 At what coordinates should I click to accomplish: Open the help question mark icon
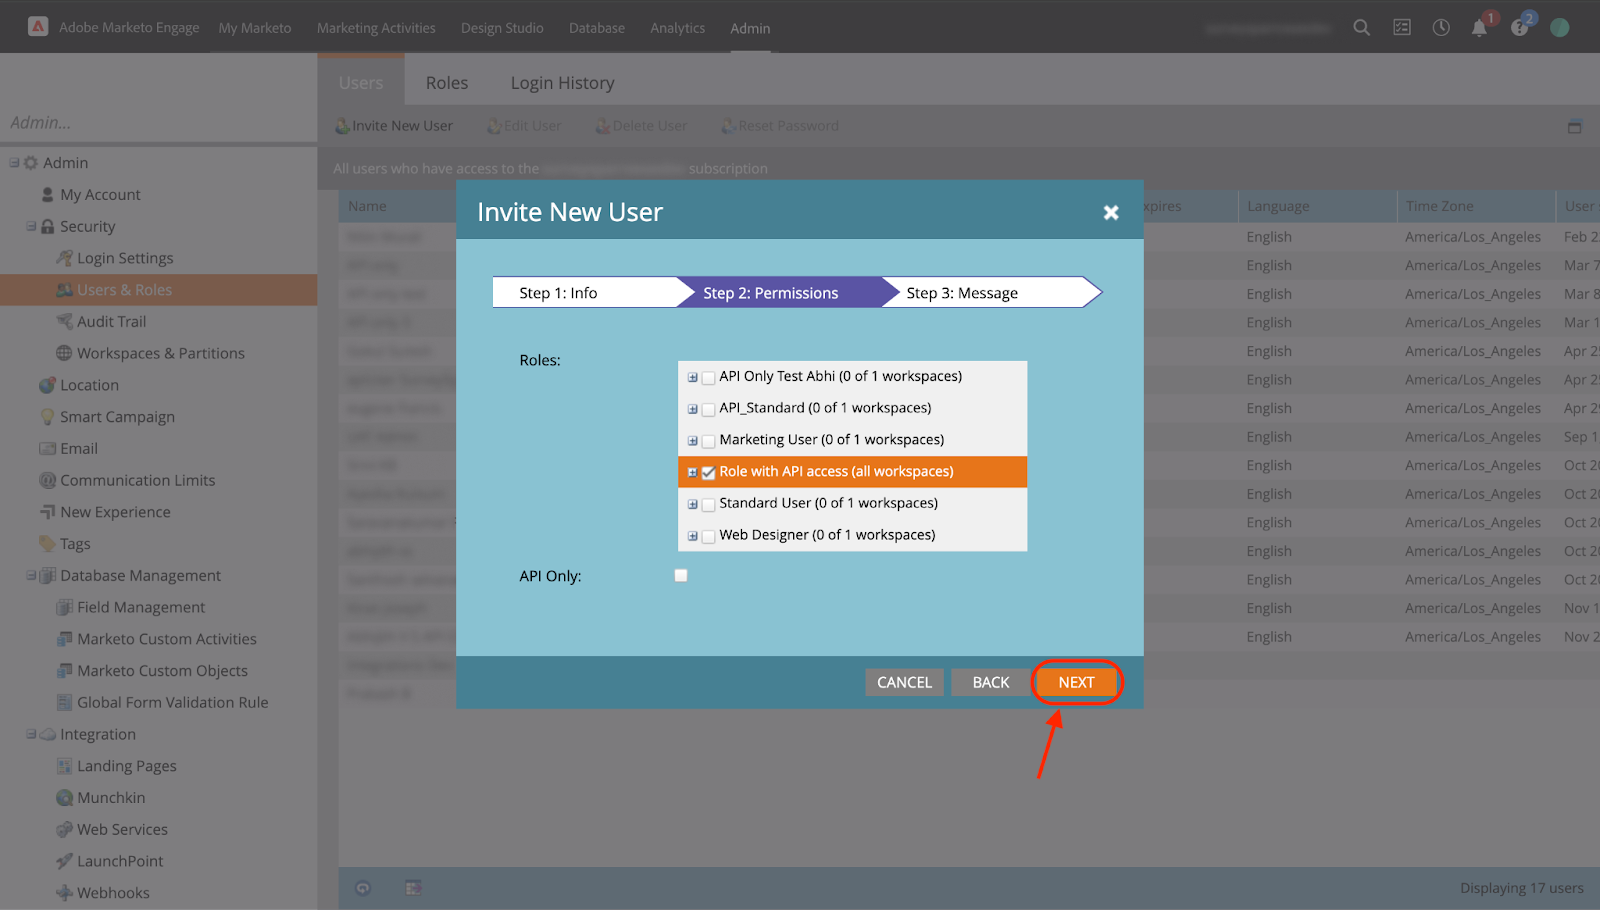1519,28
